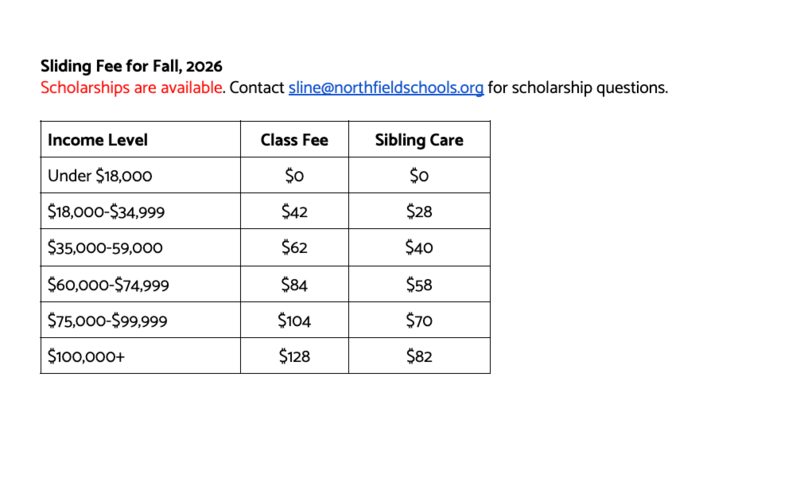
Task: Click the $128 class fee cell
Action: pyautogui.click(x=294, y=356)
